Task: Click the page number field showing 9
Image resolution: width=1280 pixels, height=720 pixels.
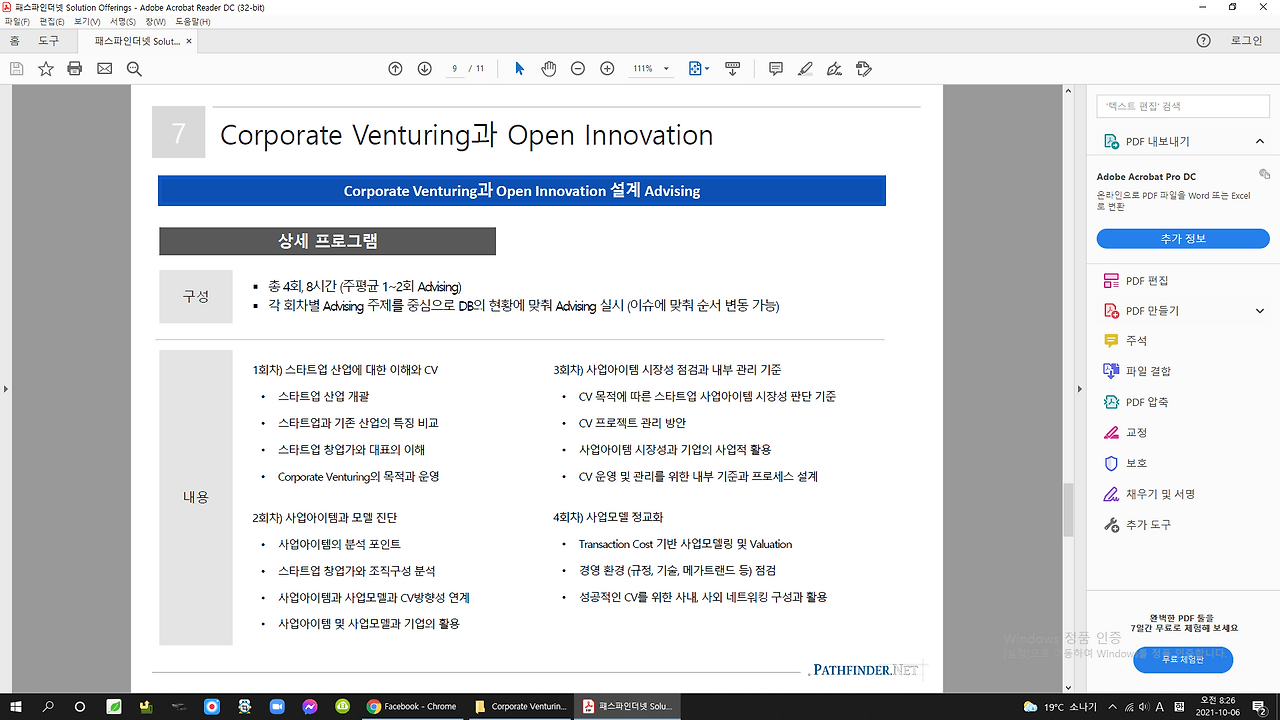Action: pyautogui.click(x=455, y=69)
